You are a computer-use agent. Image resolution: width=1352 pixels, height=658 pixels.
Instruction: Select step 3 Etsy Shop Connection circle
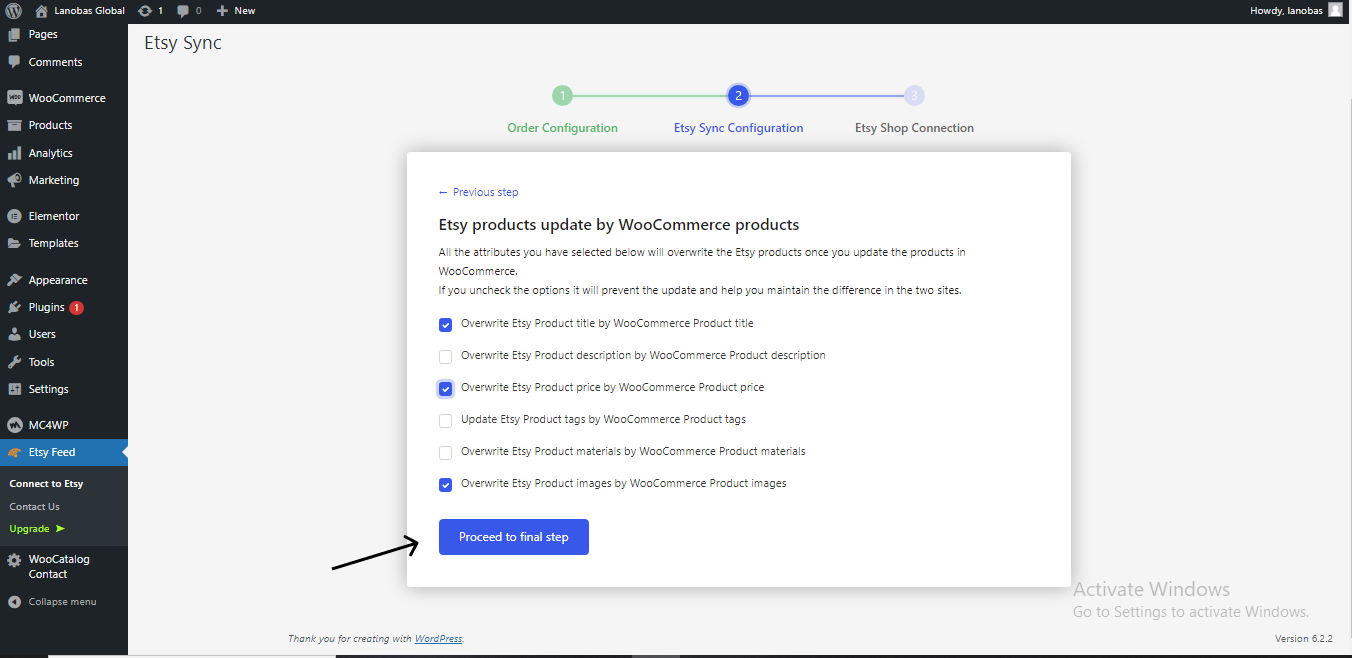[914, 96]
